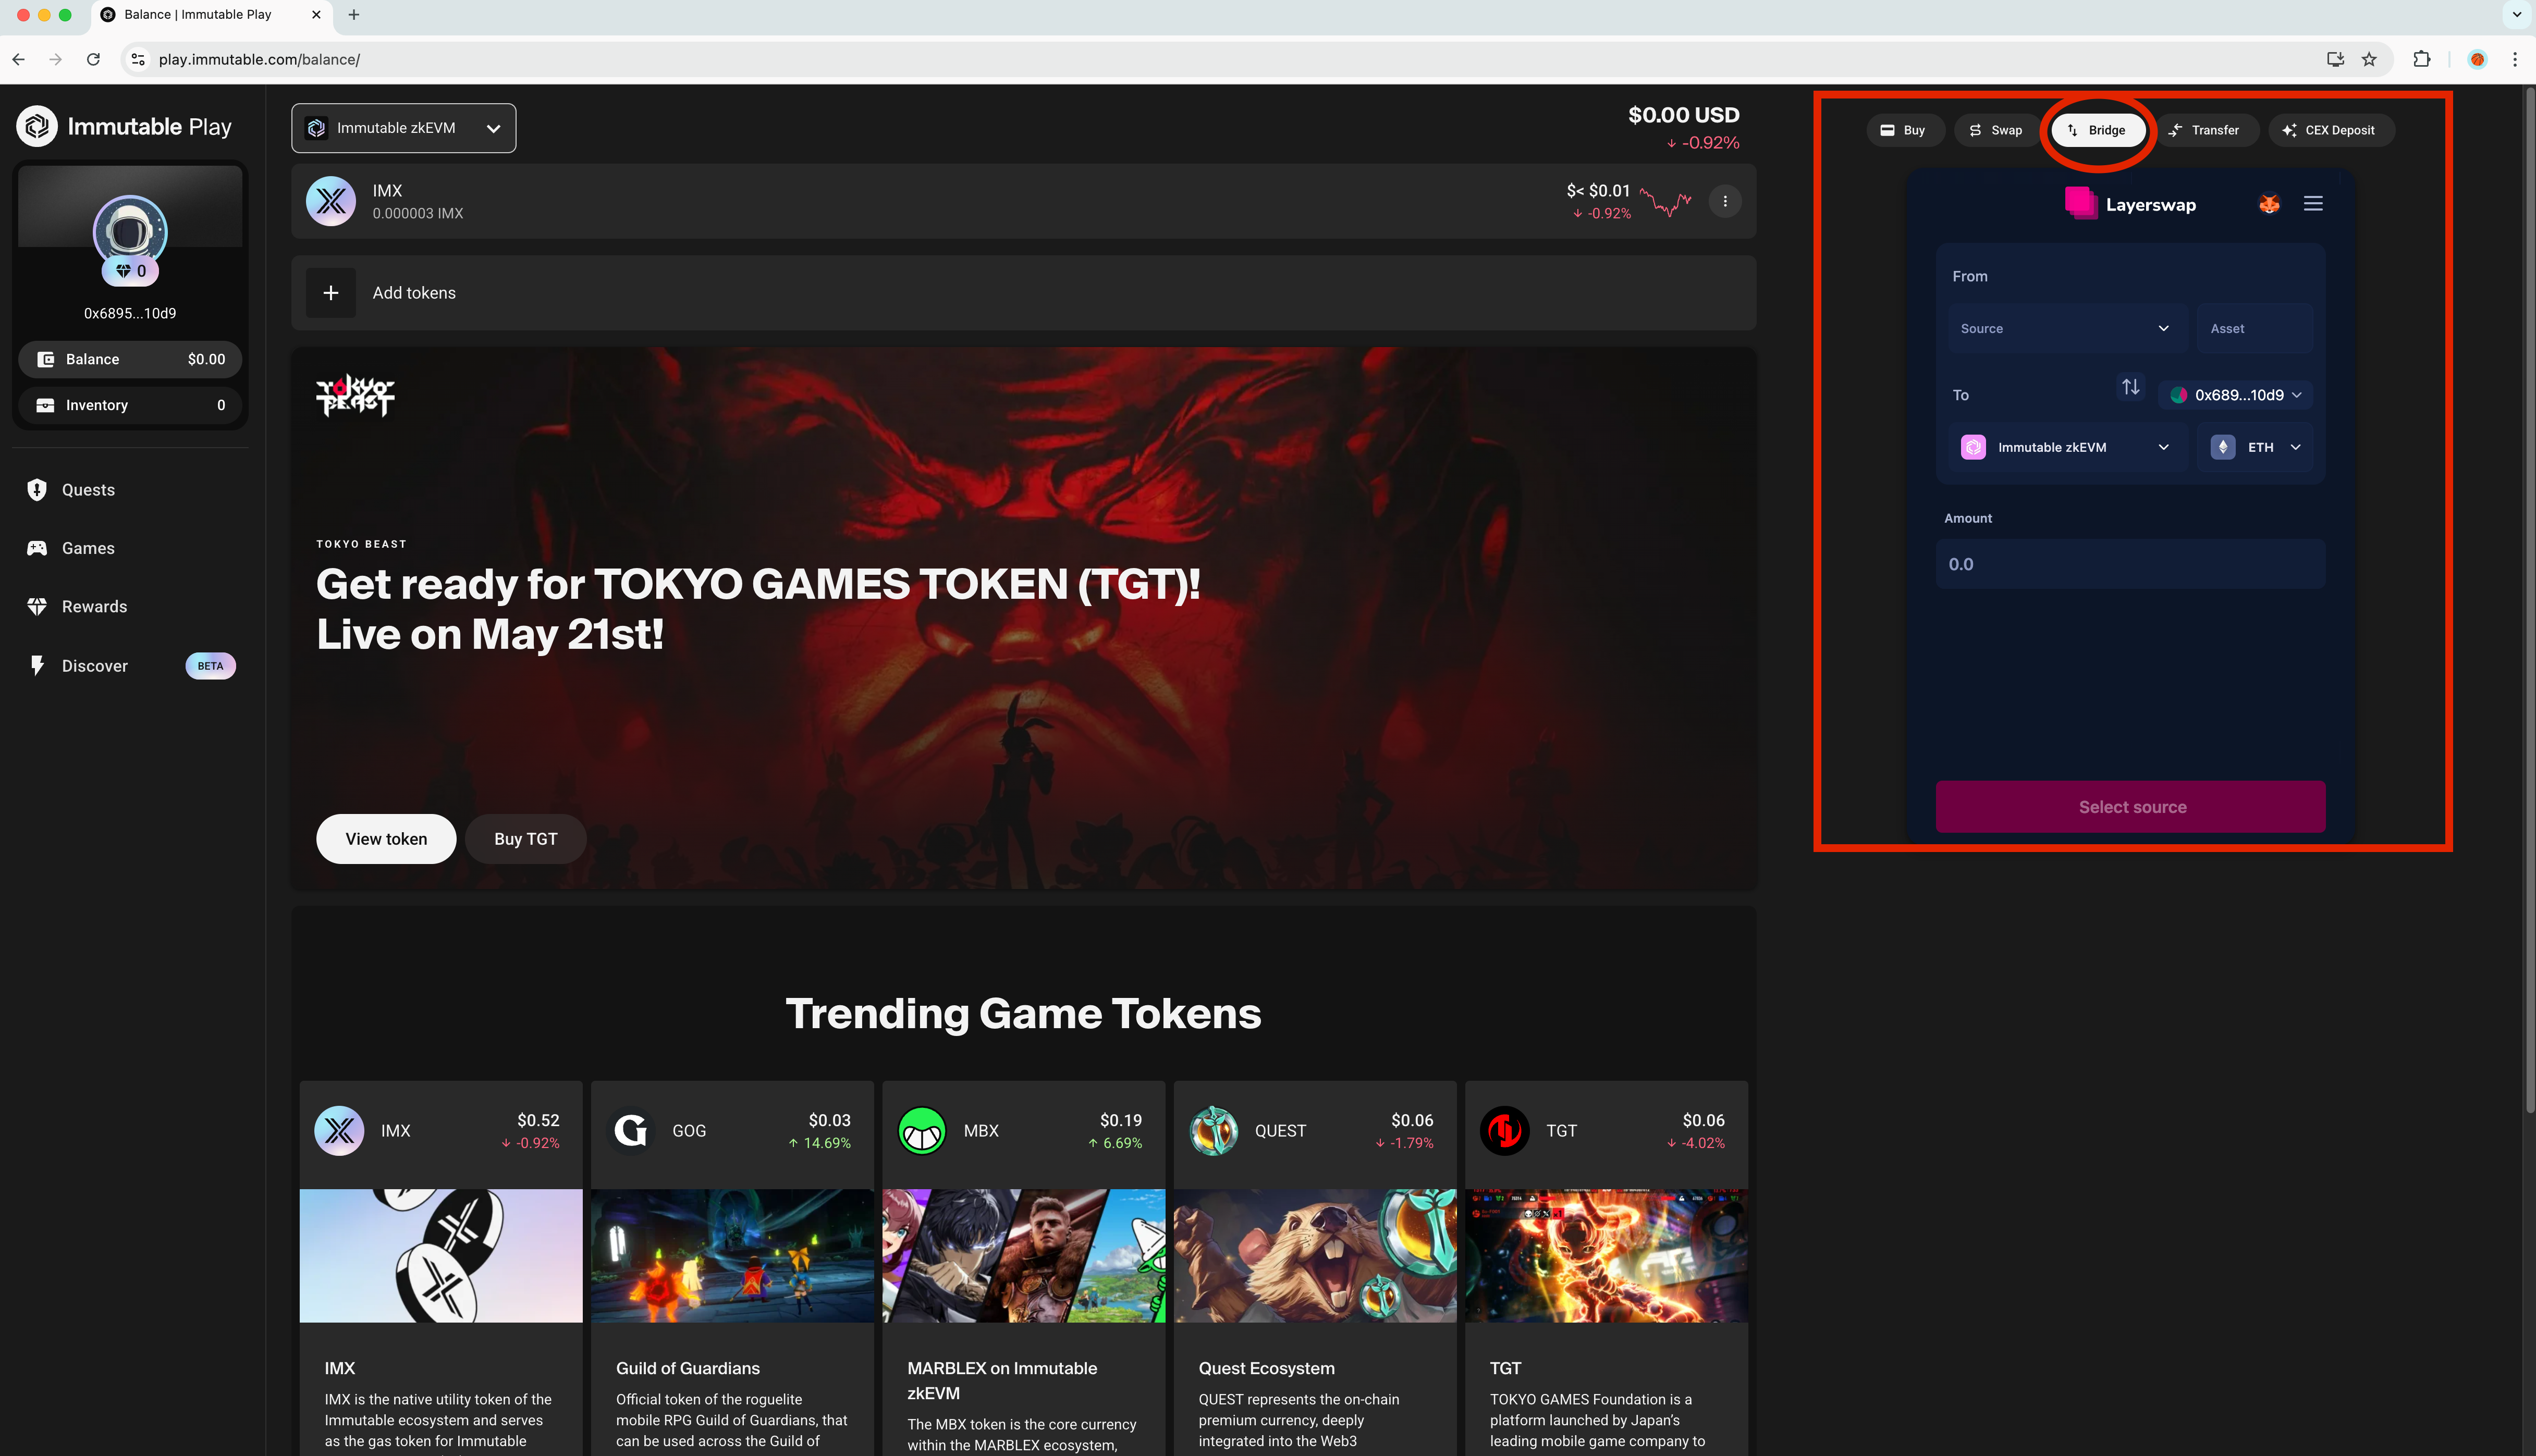The width and height of the screenshot is (2536, 1456).
Task: Open the Games controller icon
Action: click(x=37, y=548)
